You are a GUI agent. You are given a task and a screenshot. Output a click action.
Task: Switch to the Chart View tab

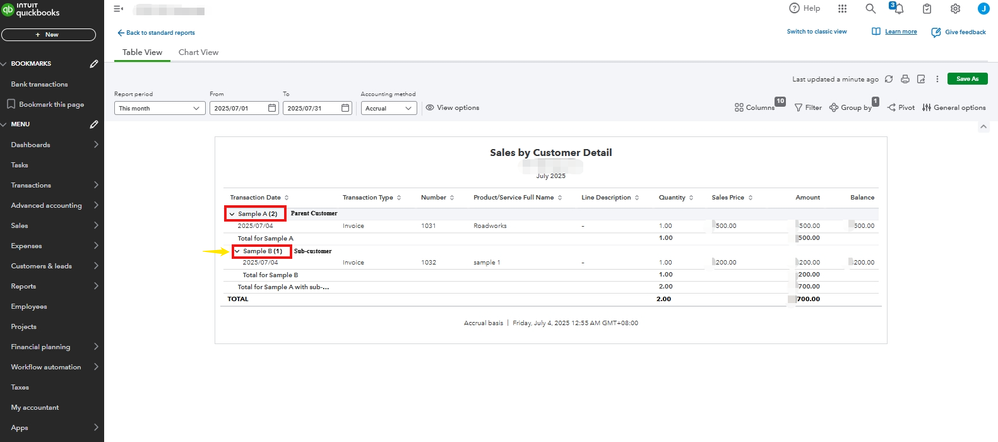click(x=198, y=52)
